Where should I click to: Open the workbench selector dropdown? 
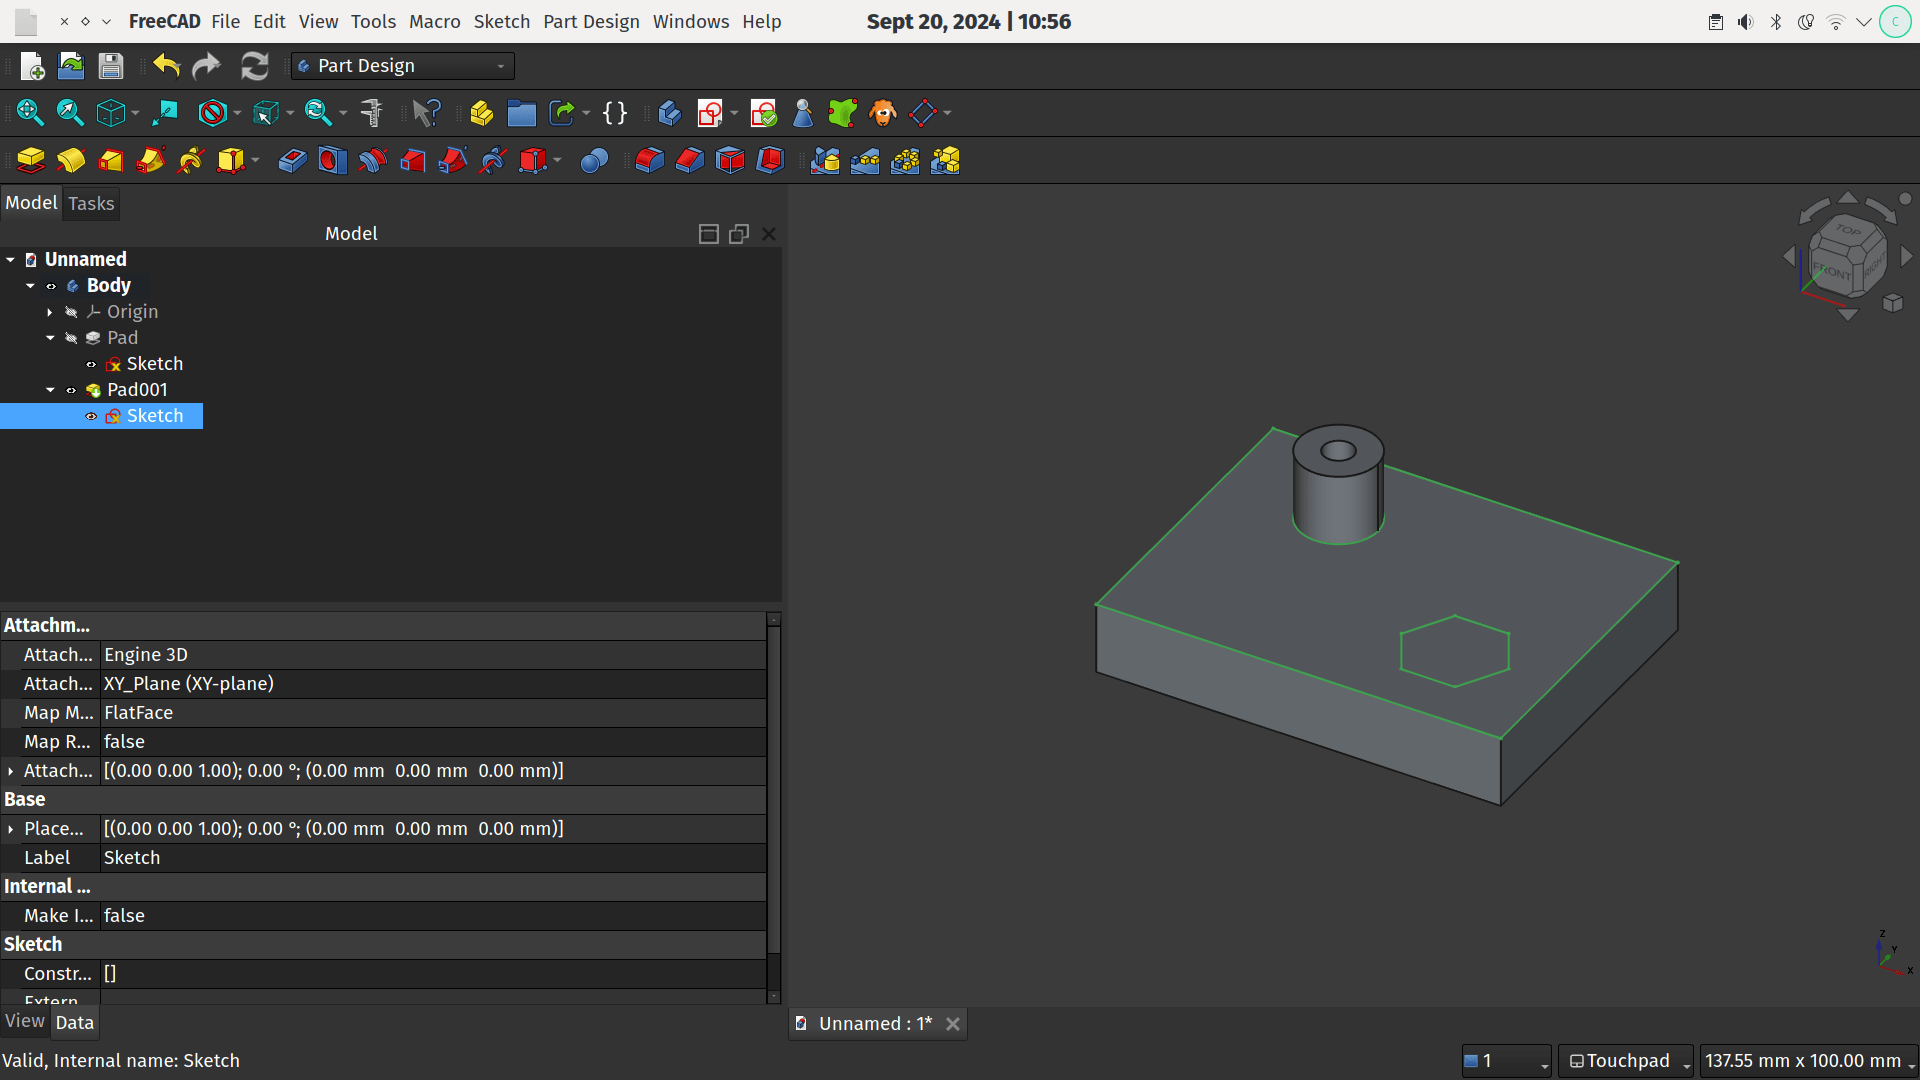point(500,65)
